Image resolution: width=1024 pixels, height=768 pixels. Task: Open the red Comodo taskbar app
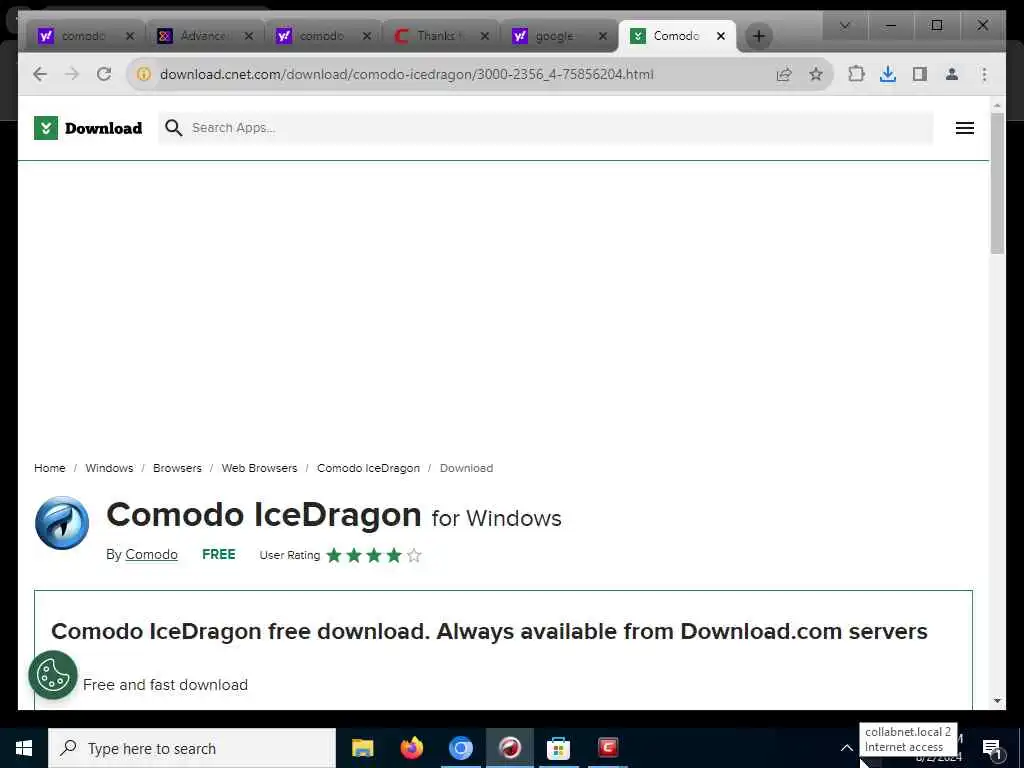coord(607,748)
